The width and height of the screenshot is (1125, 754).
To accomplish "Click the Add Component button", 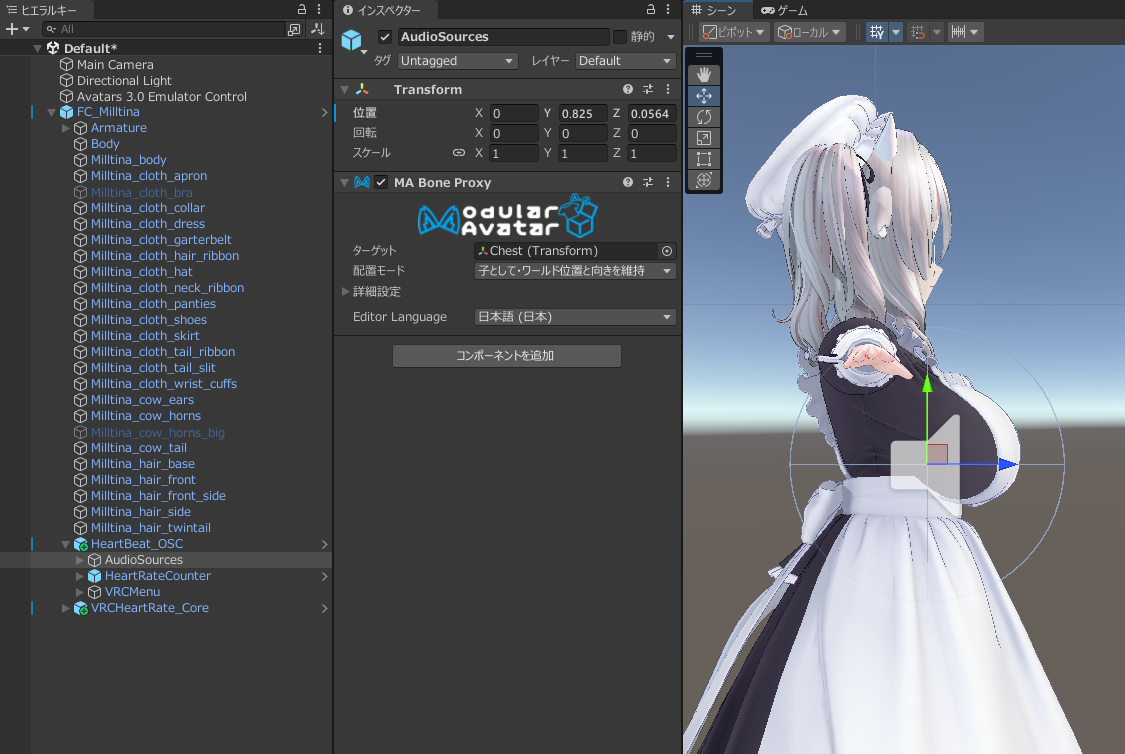I will (507, 356).
